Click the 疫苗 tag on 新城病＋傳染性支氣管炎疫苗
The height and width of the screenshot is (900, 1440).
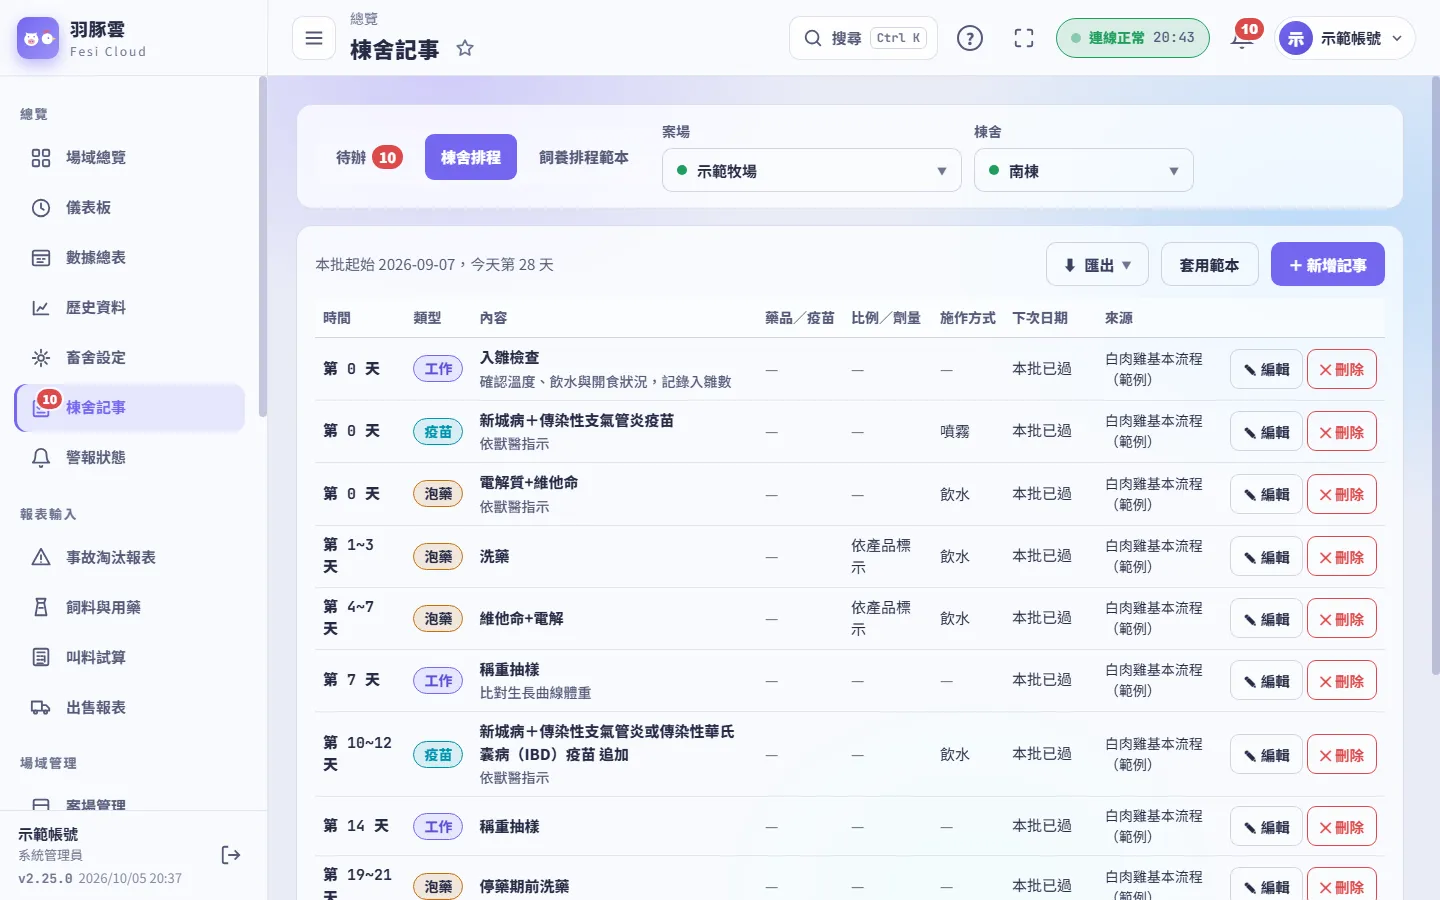(438, 432)
